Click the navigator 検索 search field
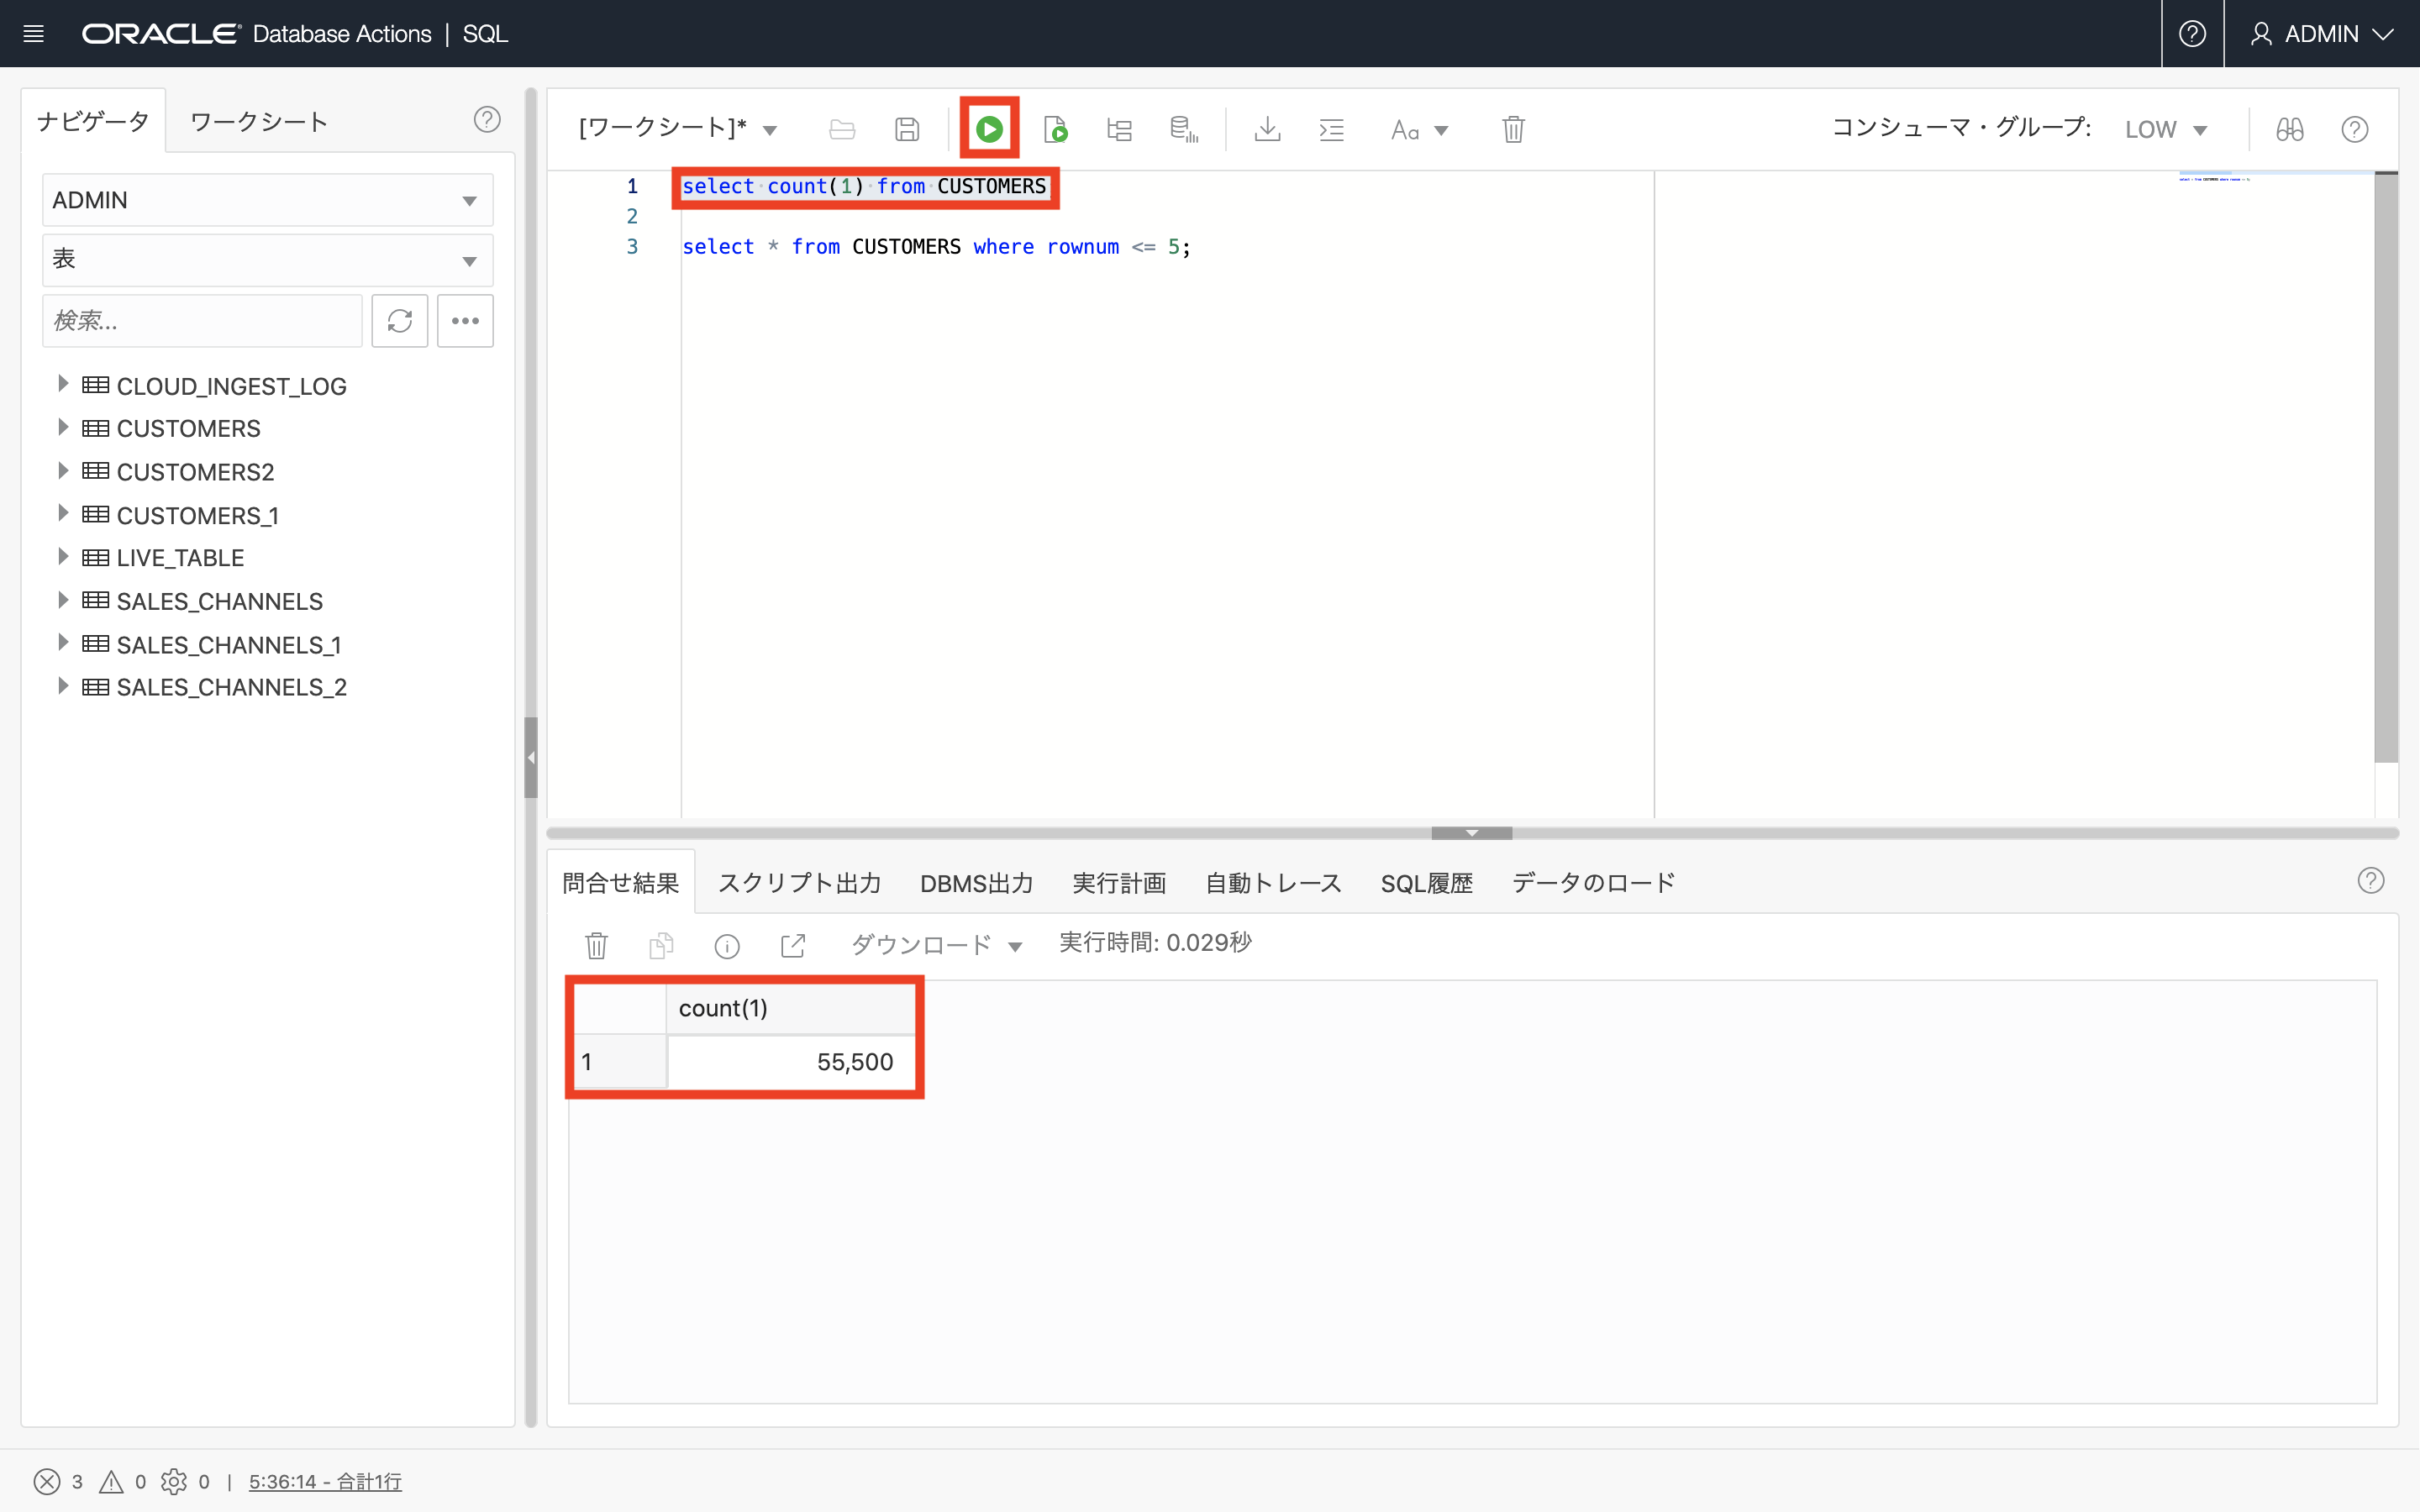This screenshot has width=2420, height=1512. 202,321
